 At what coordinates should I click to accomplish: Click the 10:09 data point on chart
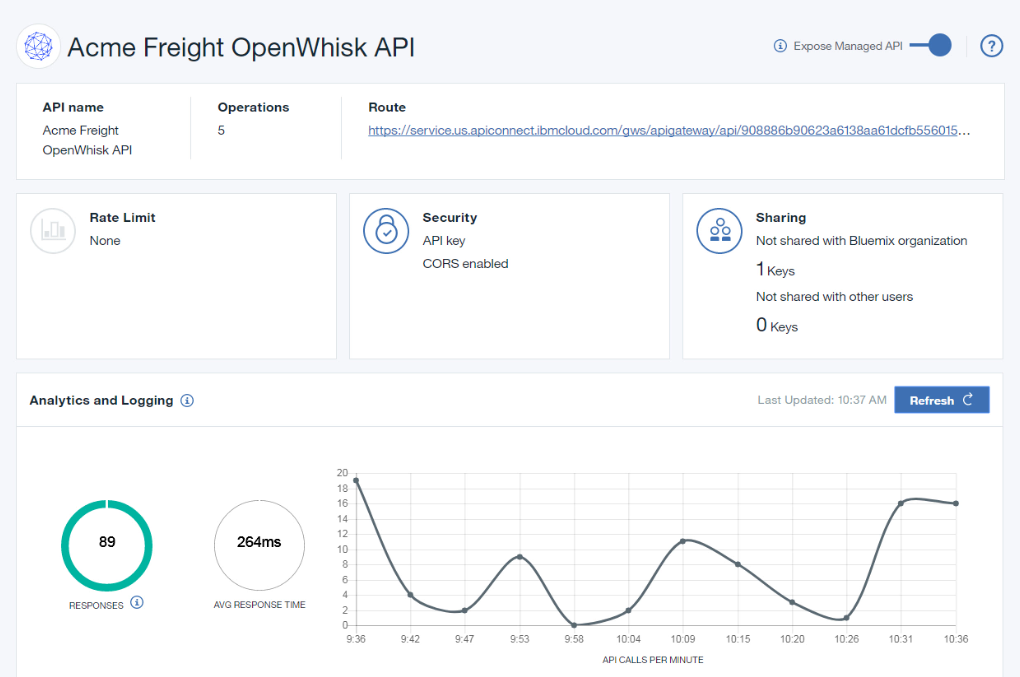click(683, 541)
